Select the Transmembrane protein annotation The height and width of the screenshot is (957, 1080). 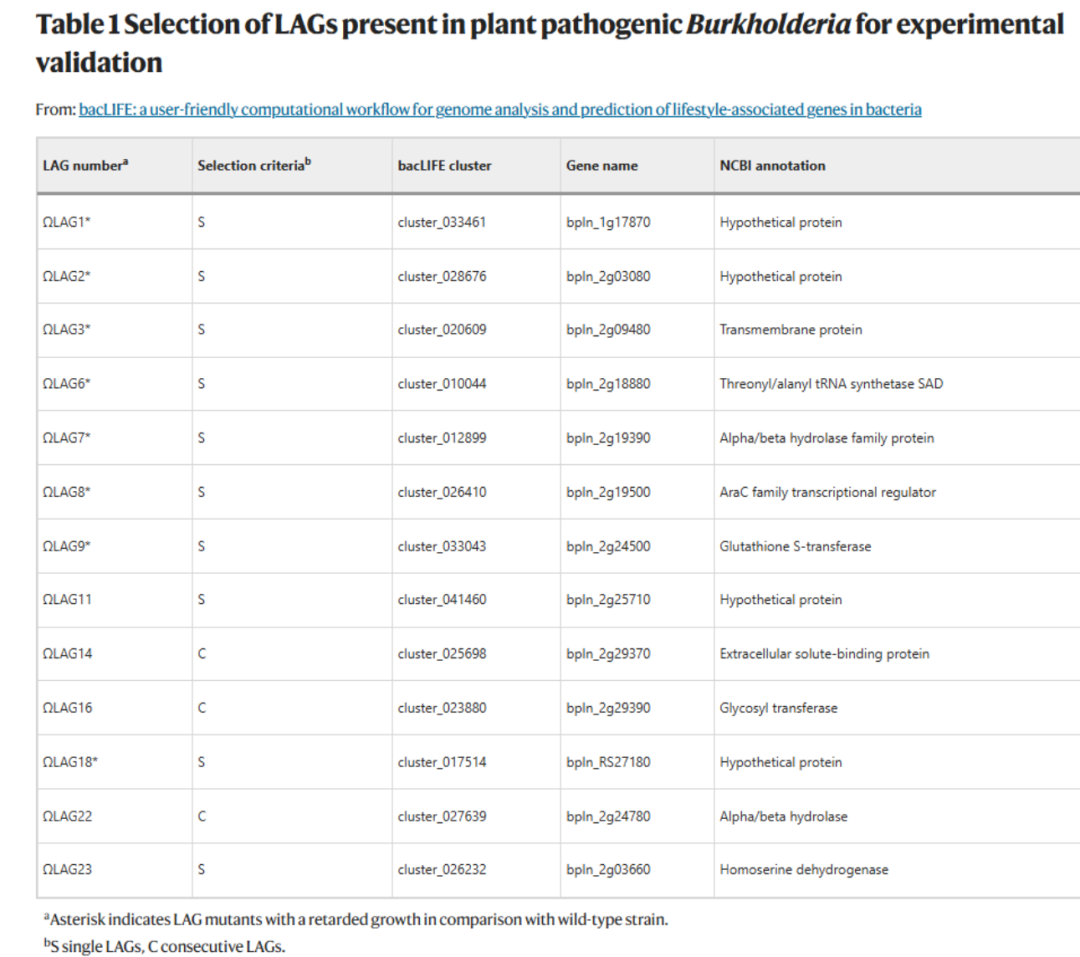pyautogui.click(x=791, y=329)
